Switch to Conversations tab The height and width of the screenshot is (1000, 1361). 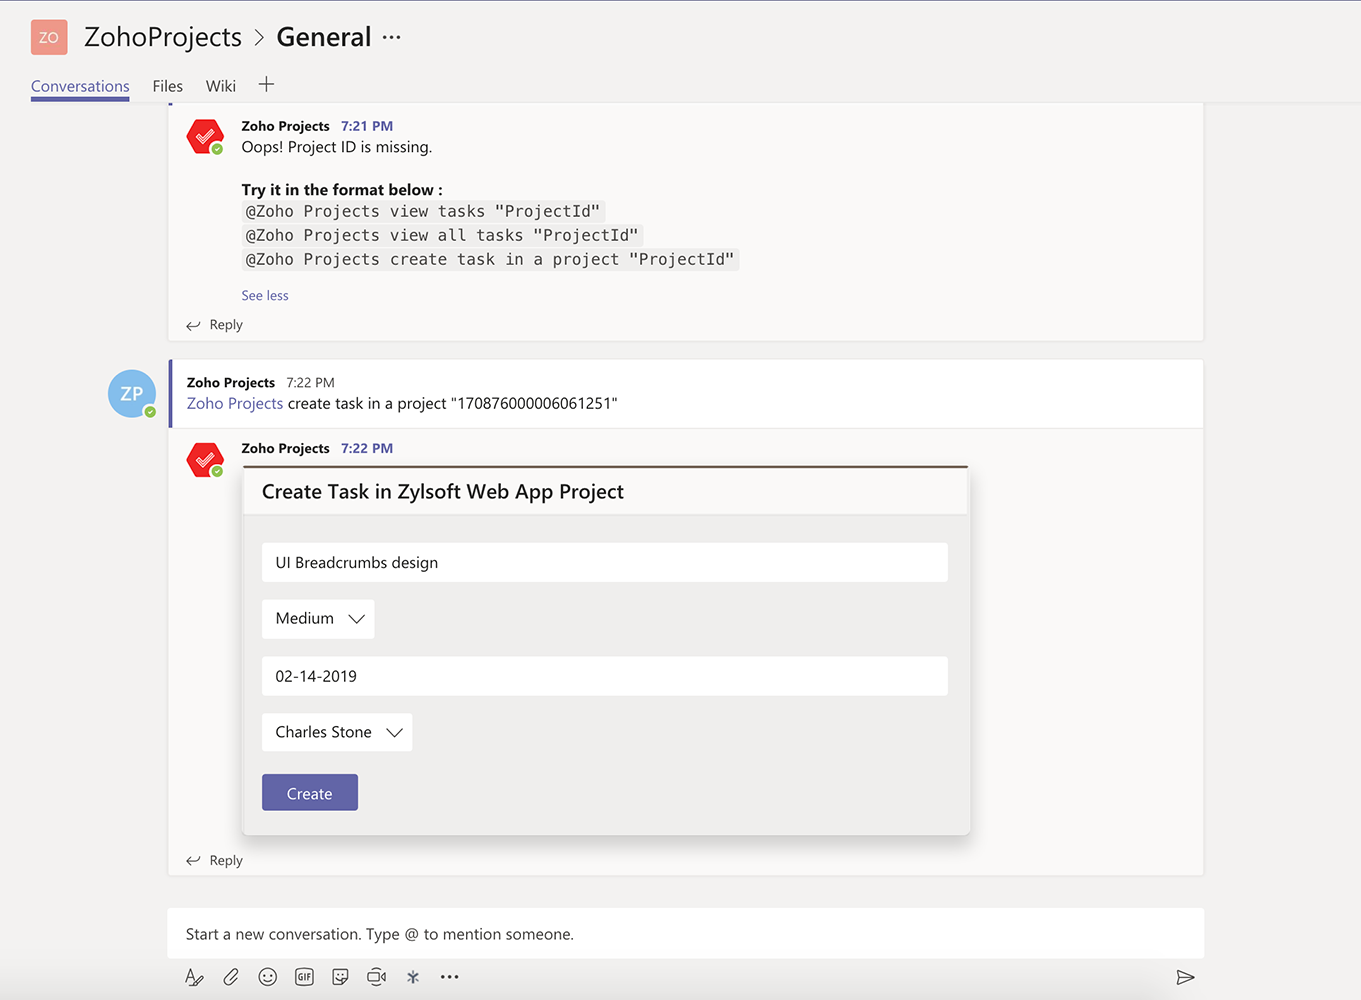[80, 86]
